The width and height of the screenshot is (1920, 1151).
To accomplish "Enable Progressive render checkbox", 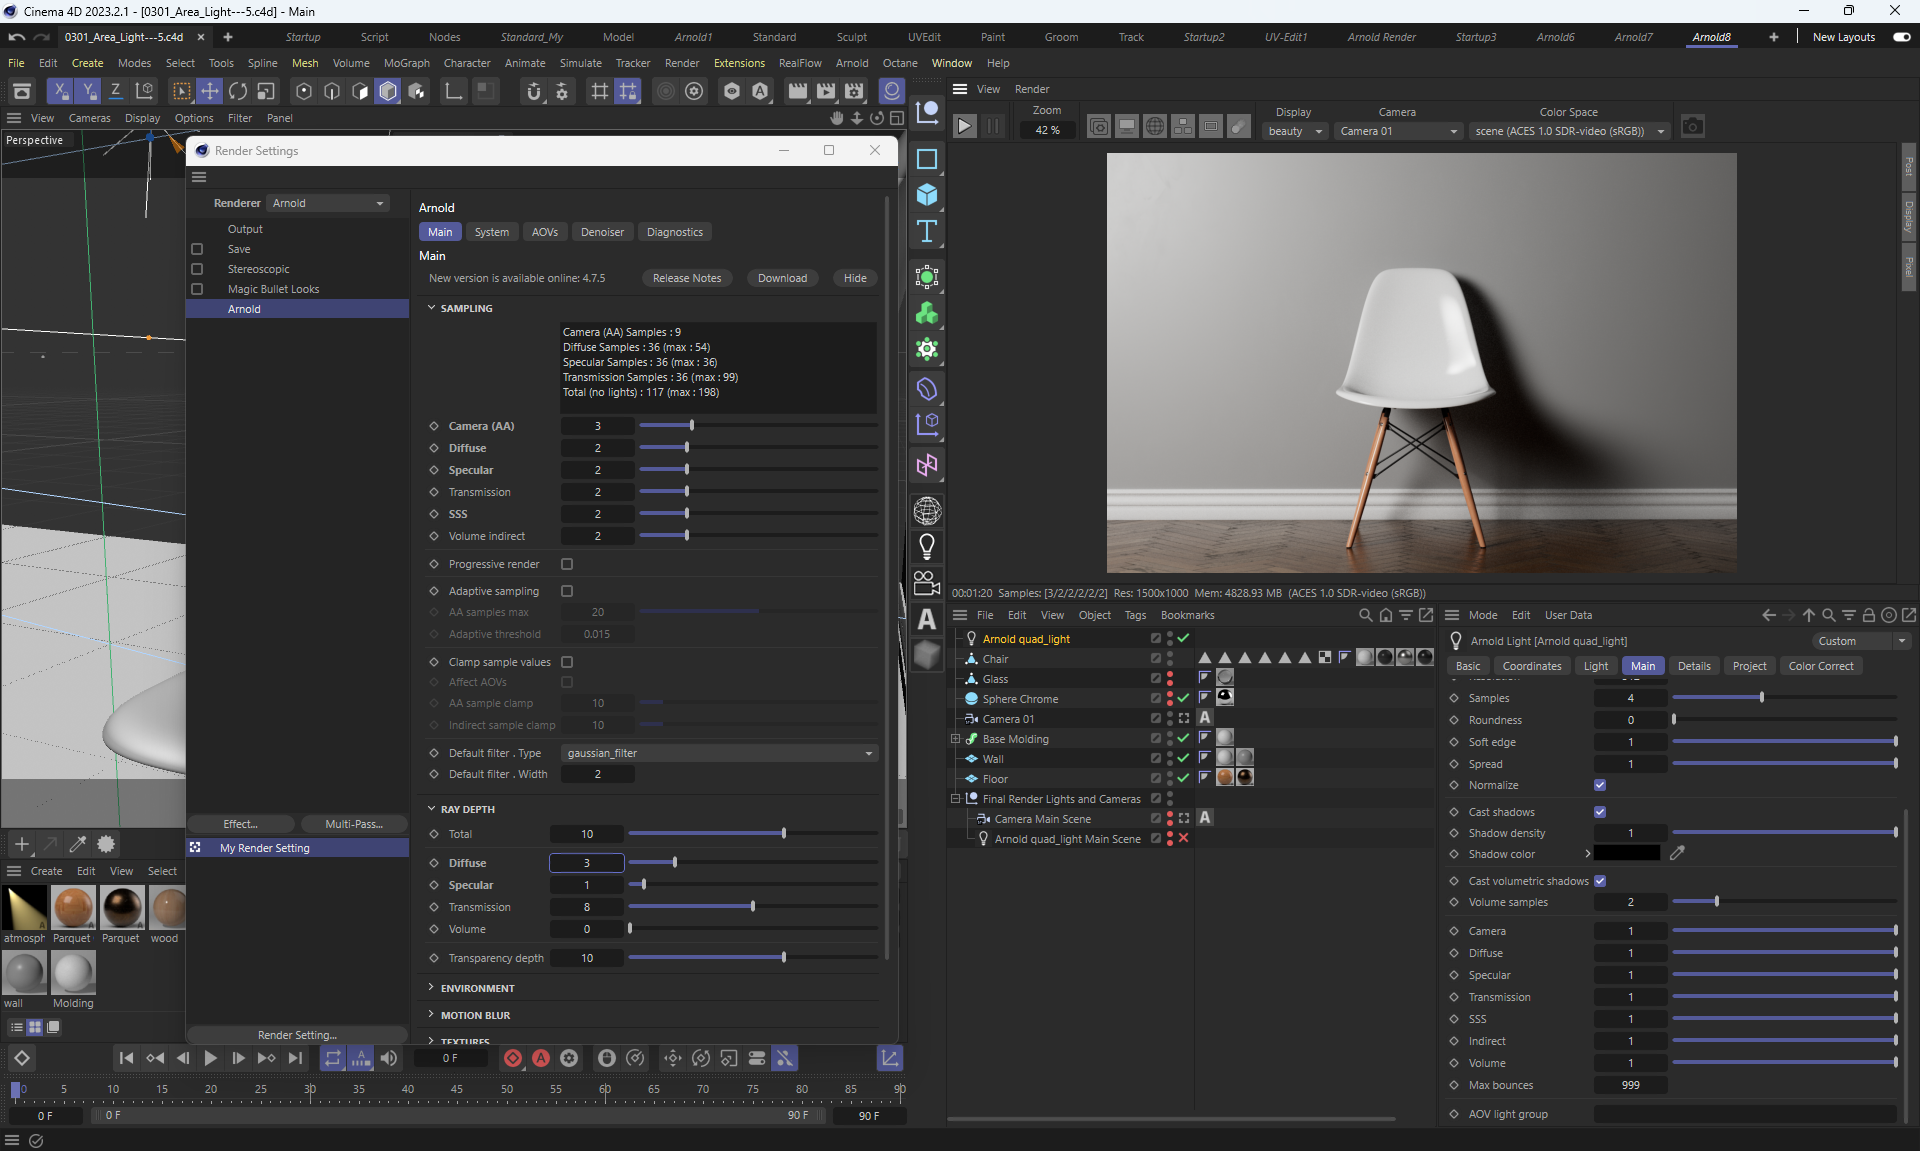I will pyautogui.click(x=567, y=564).
